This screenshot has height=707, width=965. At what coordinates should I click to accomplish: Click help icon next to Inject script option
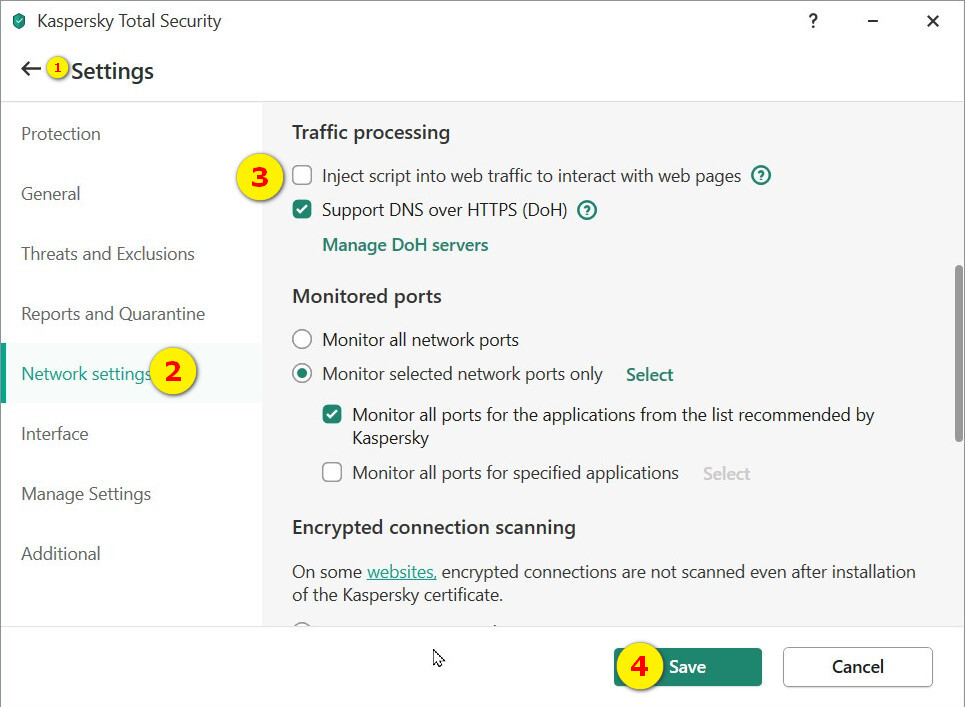[x=761, y=176]
